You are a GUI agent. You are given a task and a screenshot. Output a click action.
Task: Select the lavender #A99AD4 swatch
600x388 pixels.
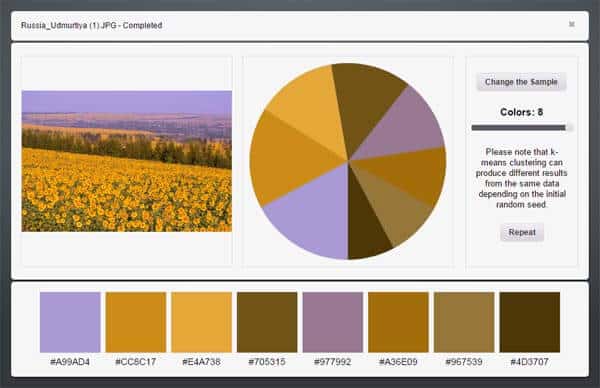(70, 322)
